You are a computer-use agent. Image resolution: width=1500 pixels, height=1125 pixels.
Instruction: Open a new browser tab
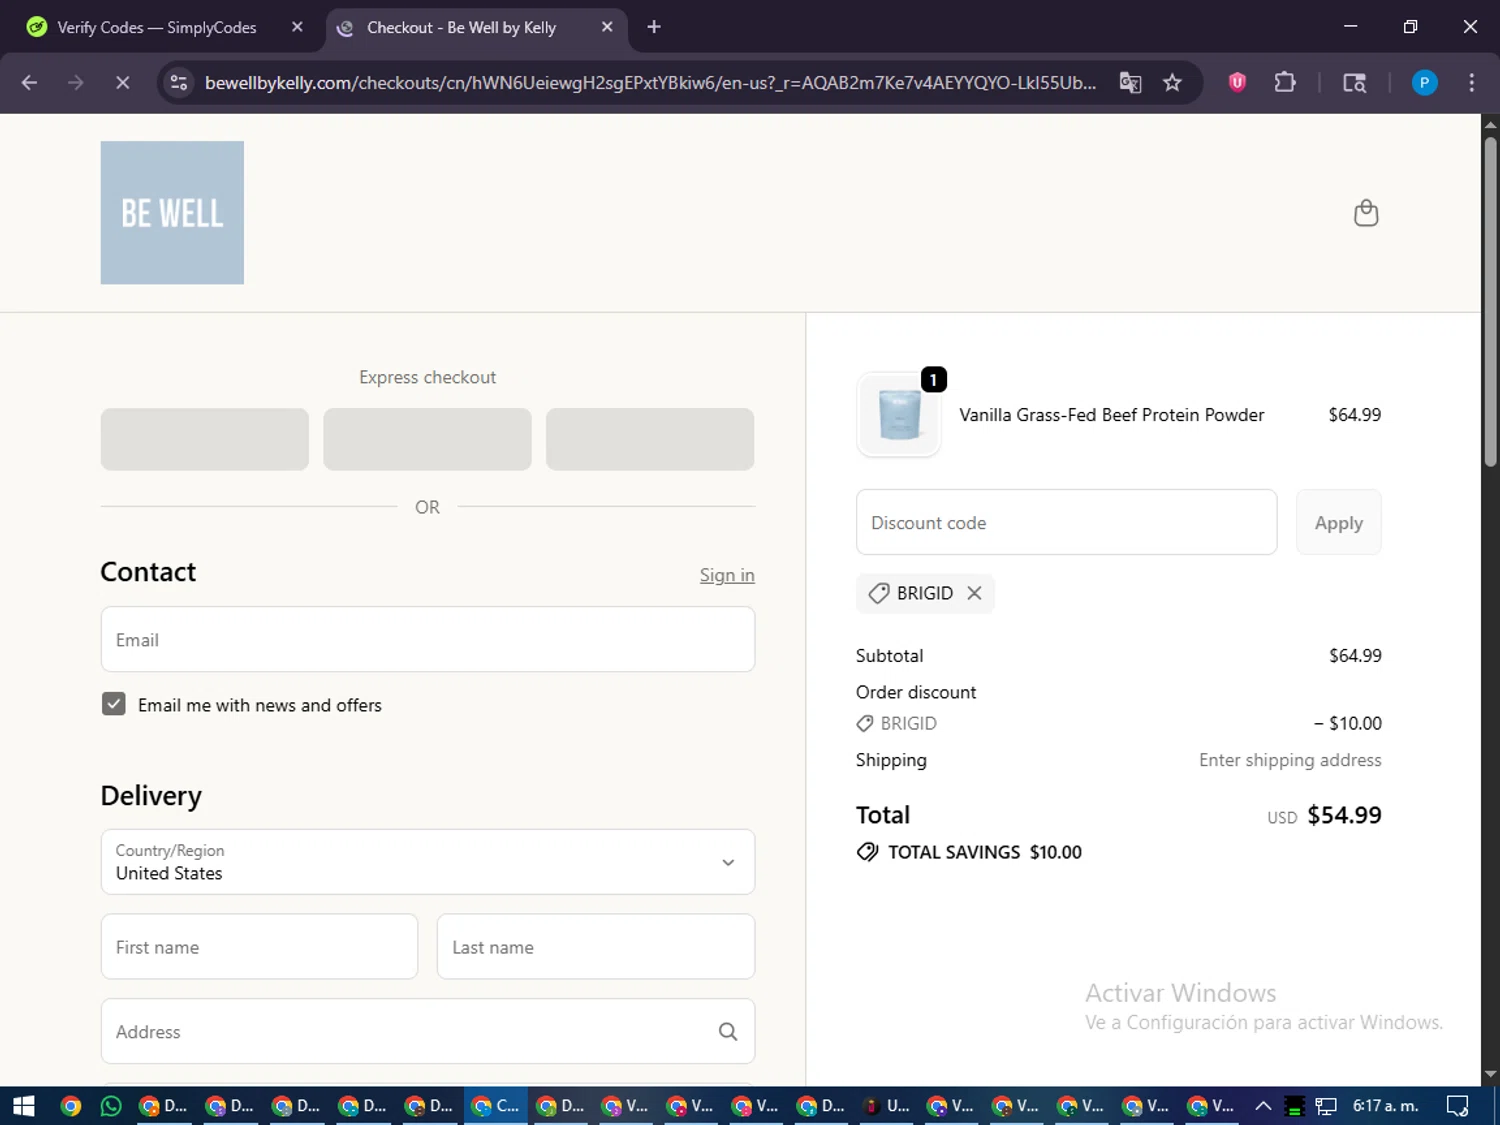(x=654, y=27)
